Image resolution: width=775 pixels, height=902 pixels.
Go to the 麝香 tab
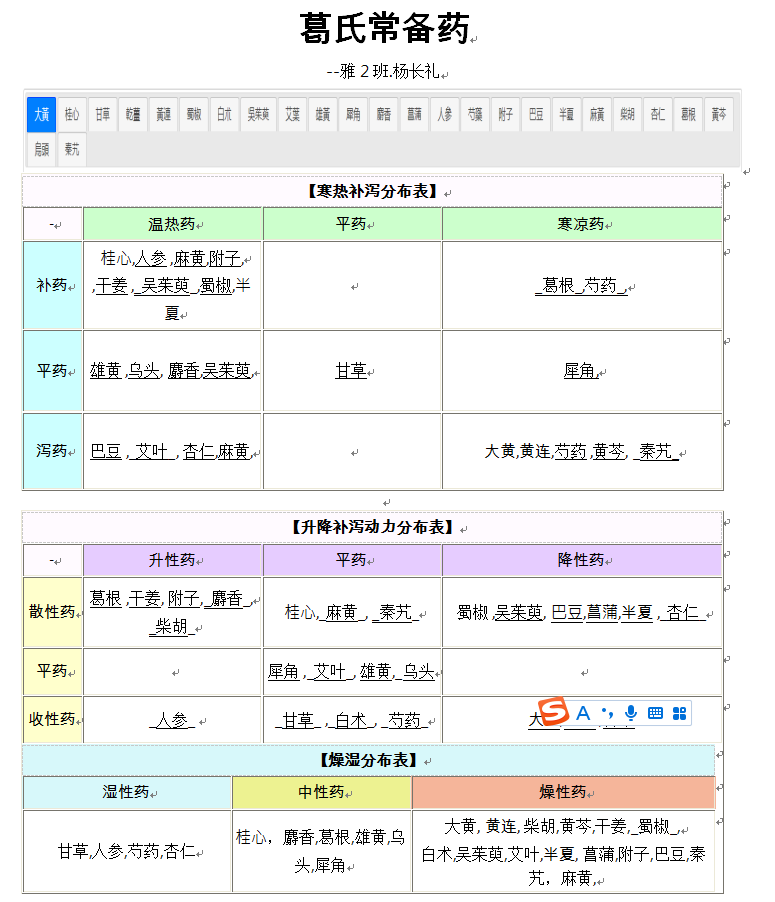(x=384, y=114)
